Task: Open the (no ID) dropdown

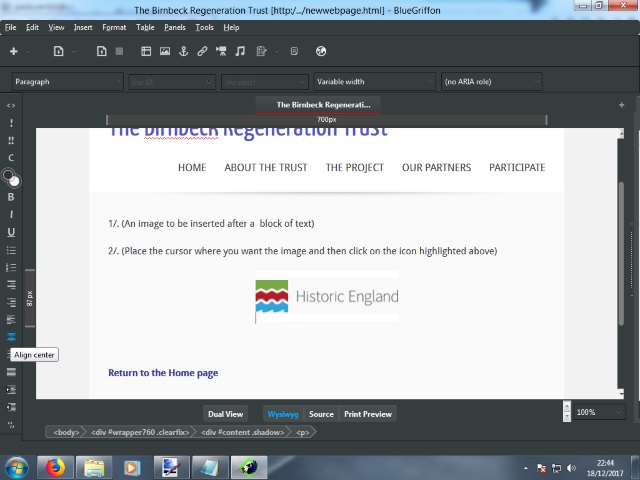Action: click(x=172, y=82)
